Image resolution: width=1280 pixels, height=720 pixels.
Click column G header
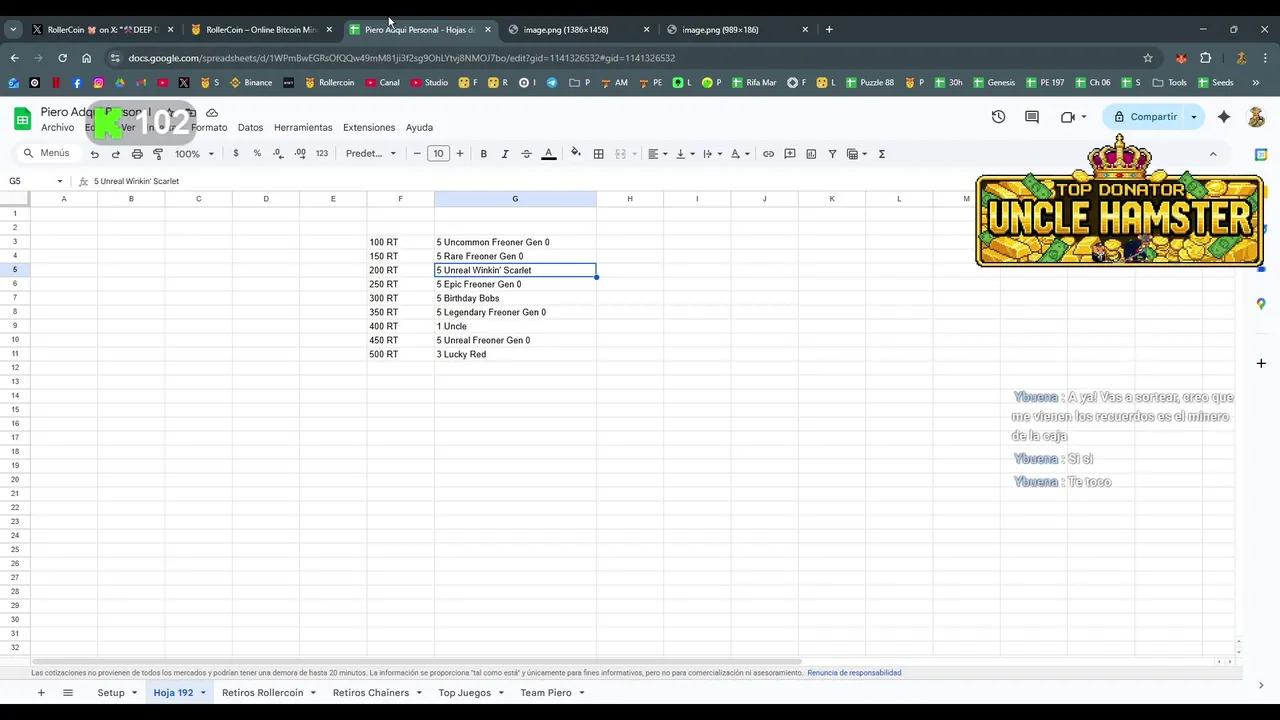coord(515,199)
